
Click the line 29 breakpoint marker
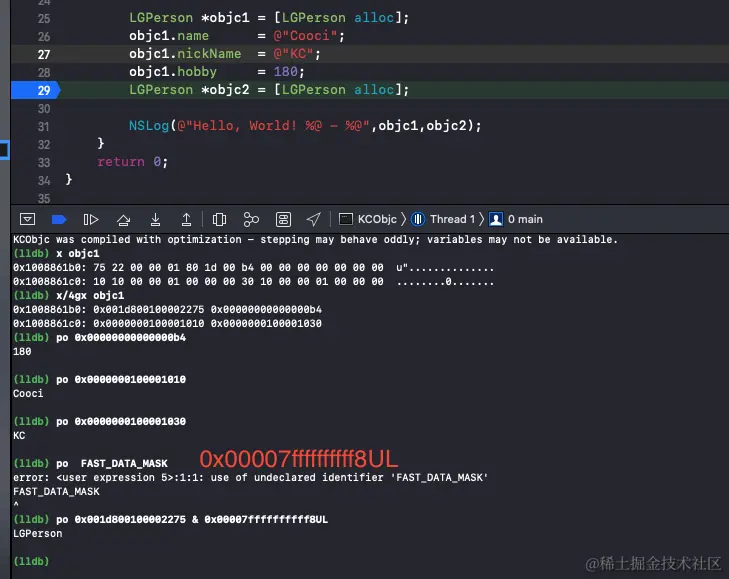(x=35, y=90)
